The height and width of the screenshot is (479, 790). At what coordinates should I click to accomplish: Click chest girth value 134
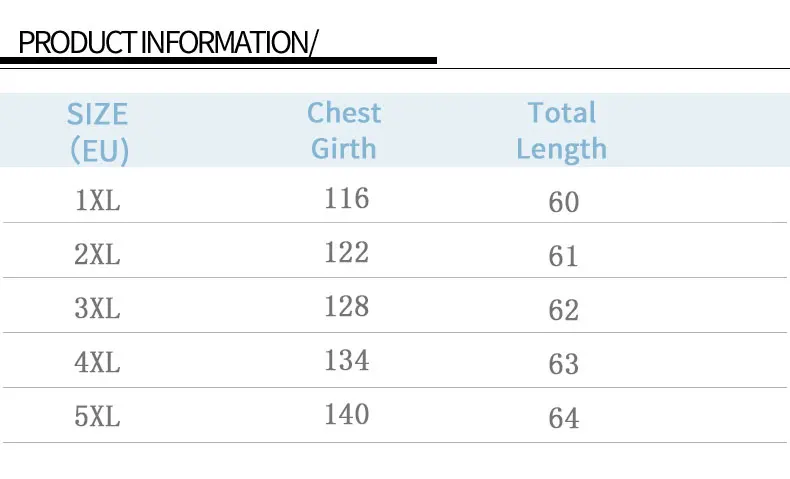tap(346, 360)
